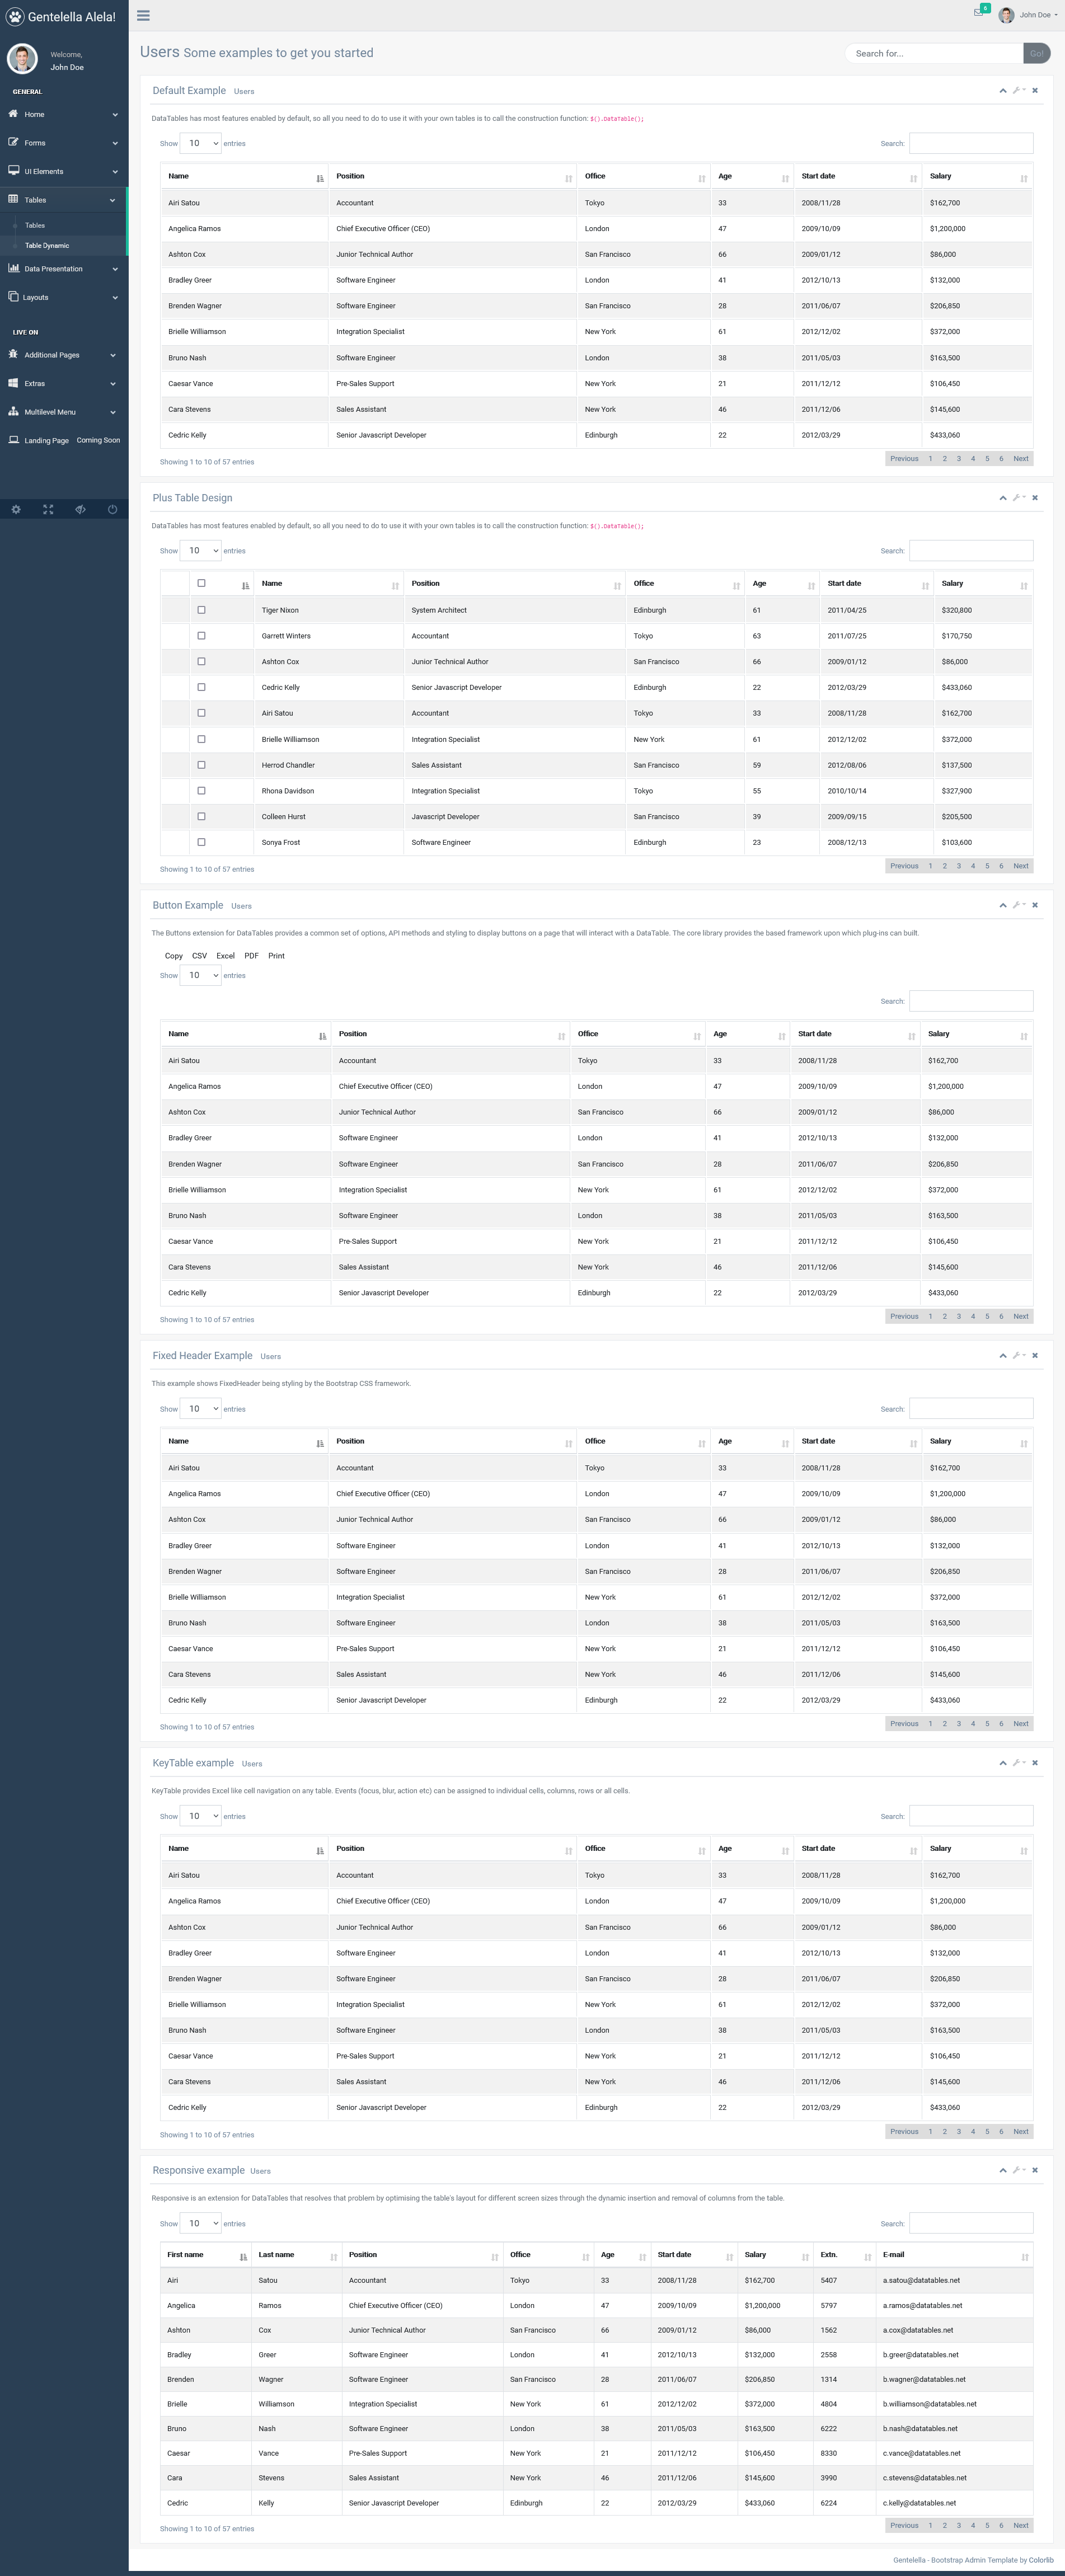Open Fixed Header Example show entries dropdown
Screen dimensions: 1065x2576
coord(200,1409)
